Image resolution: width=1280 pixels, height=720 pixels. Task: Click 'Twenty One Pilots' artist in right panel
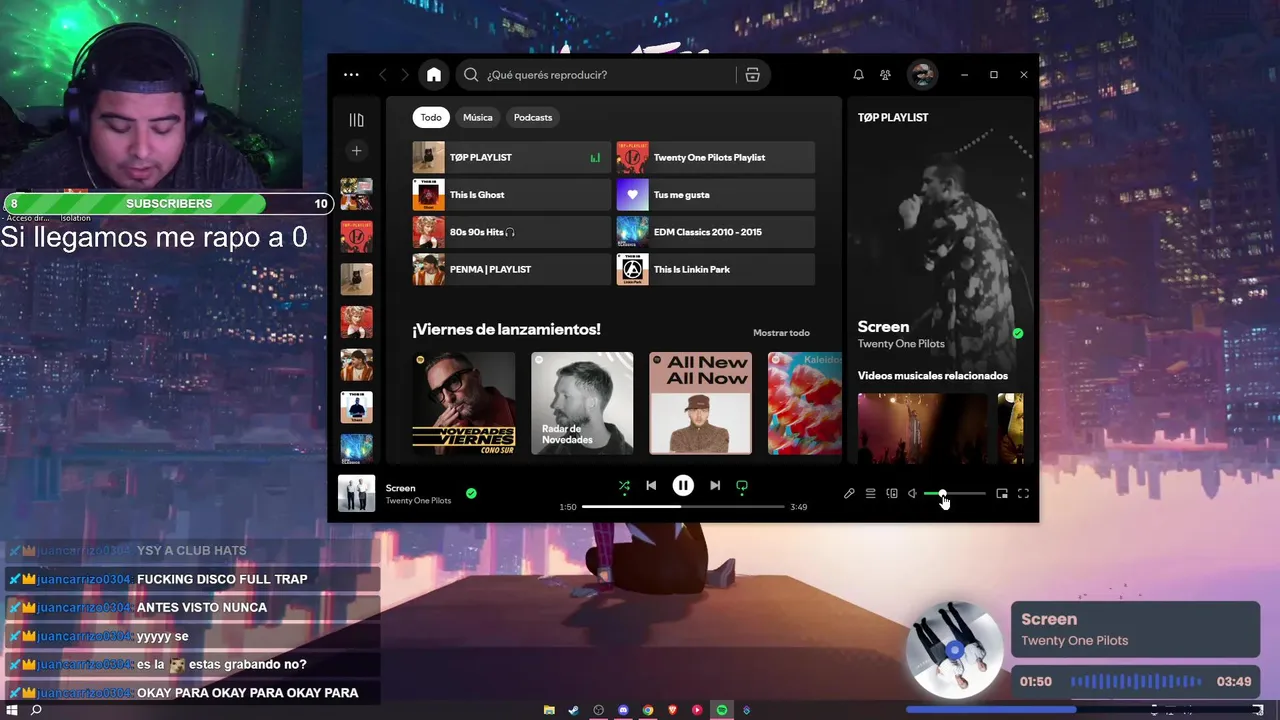pos(901,344)
